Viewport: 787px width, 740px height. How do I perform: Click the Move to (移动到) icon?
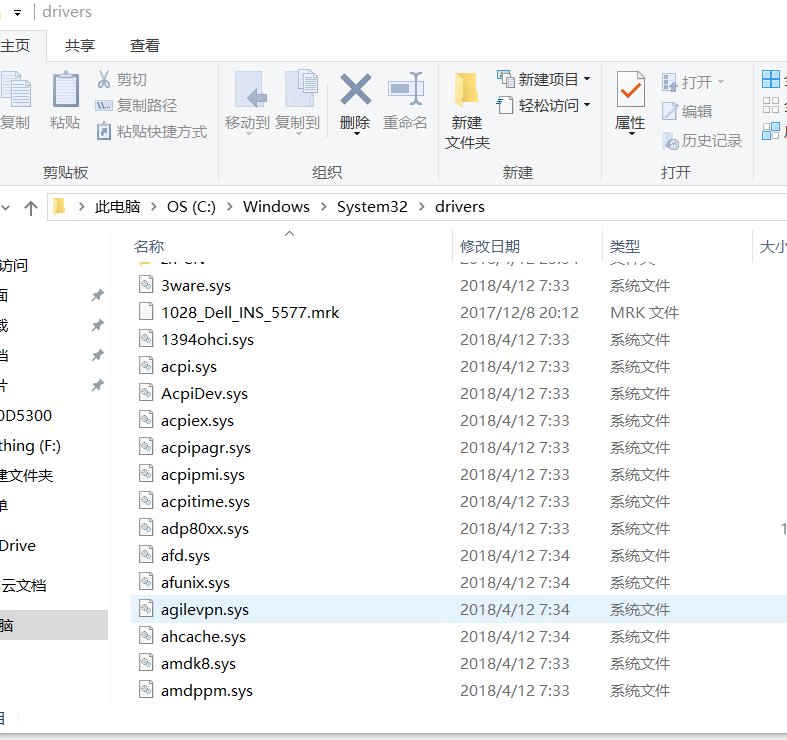[x=251, y=89]
